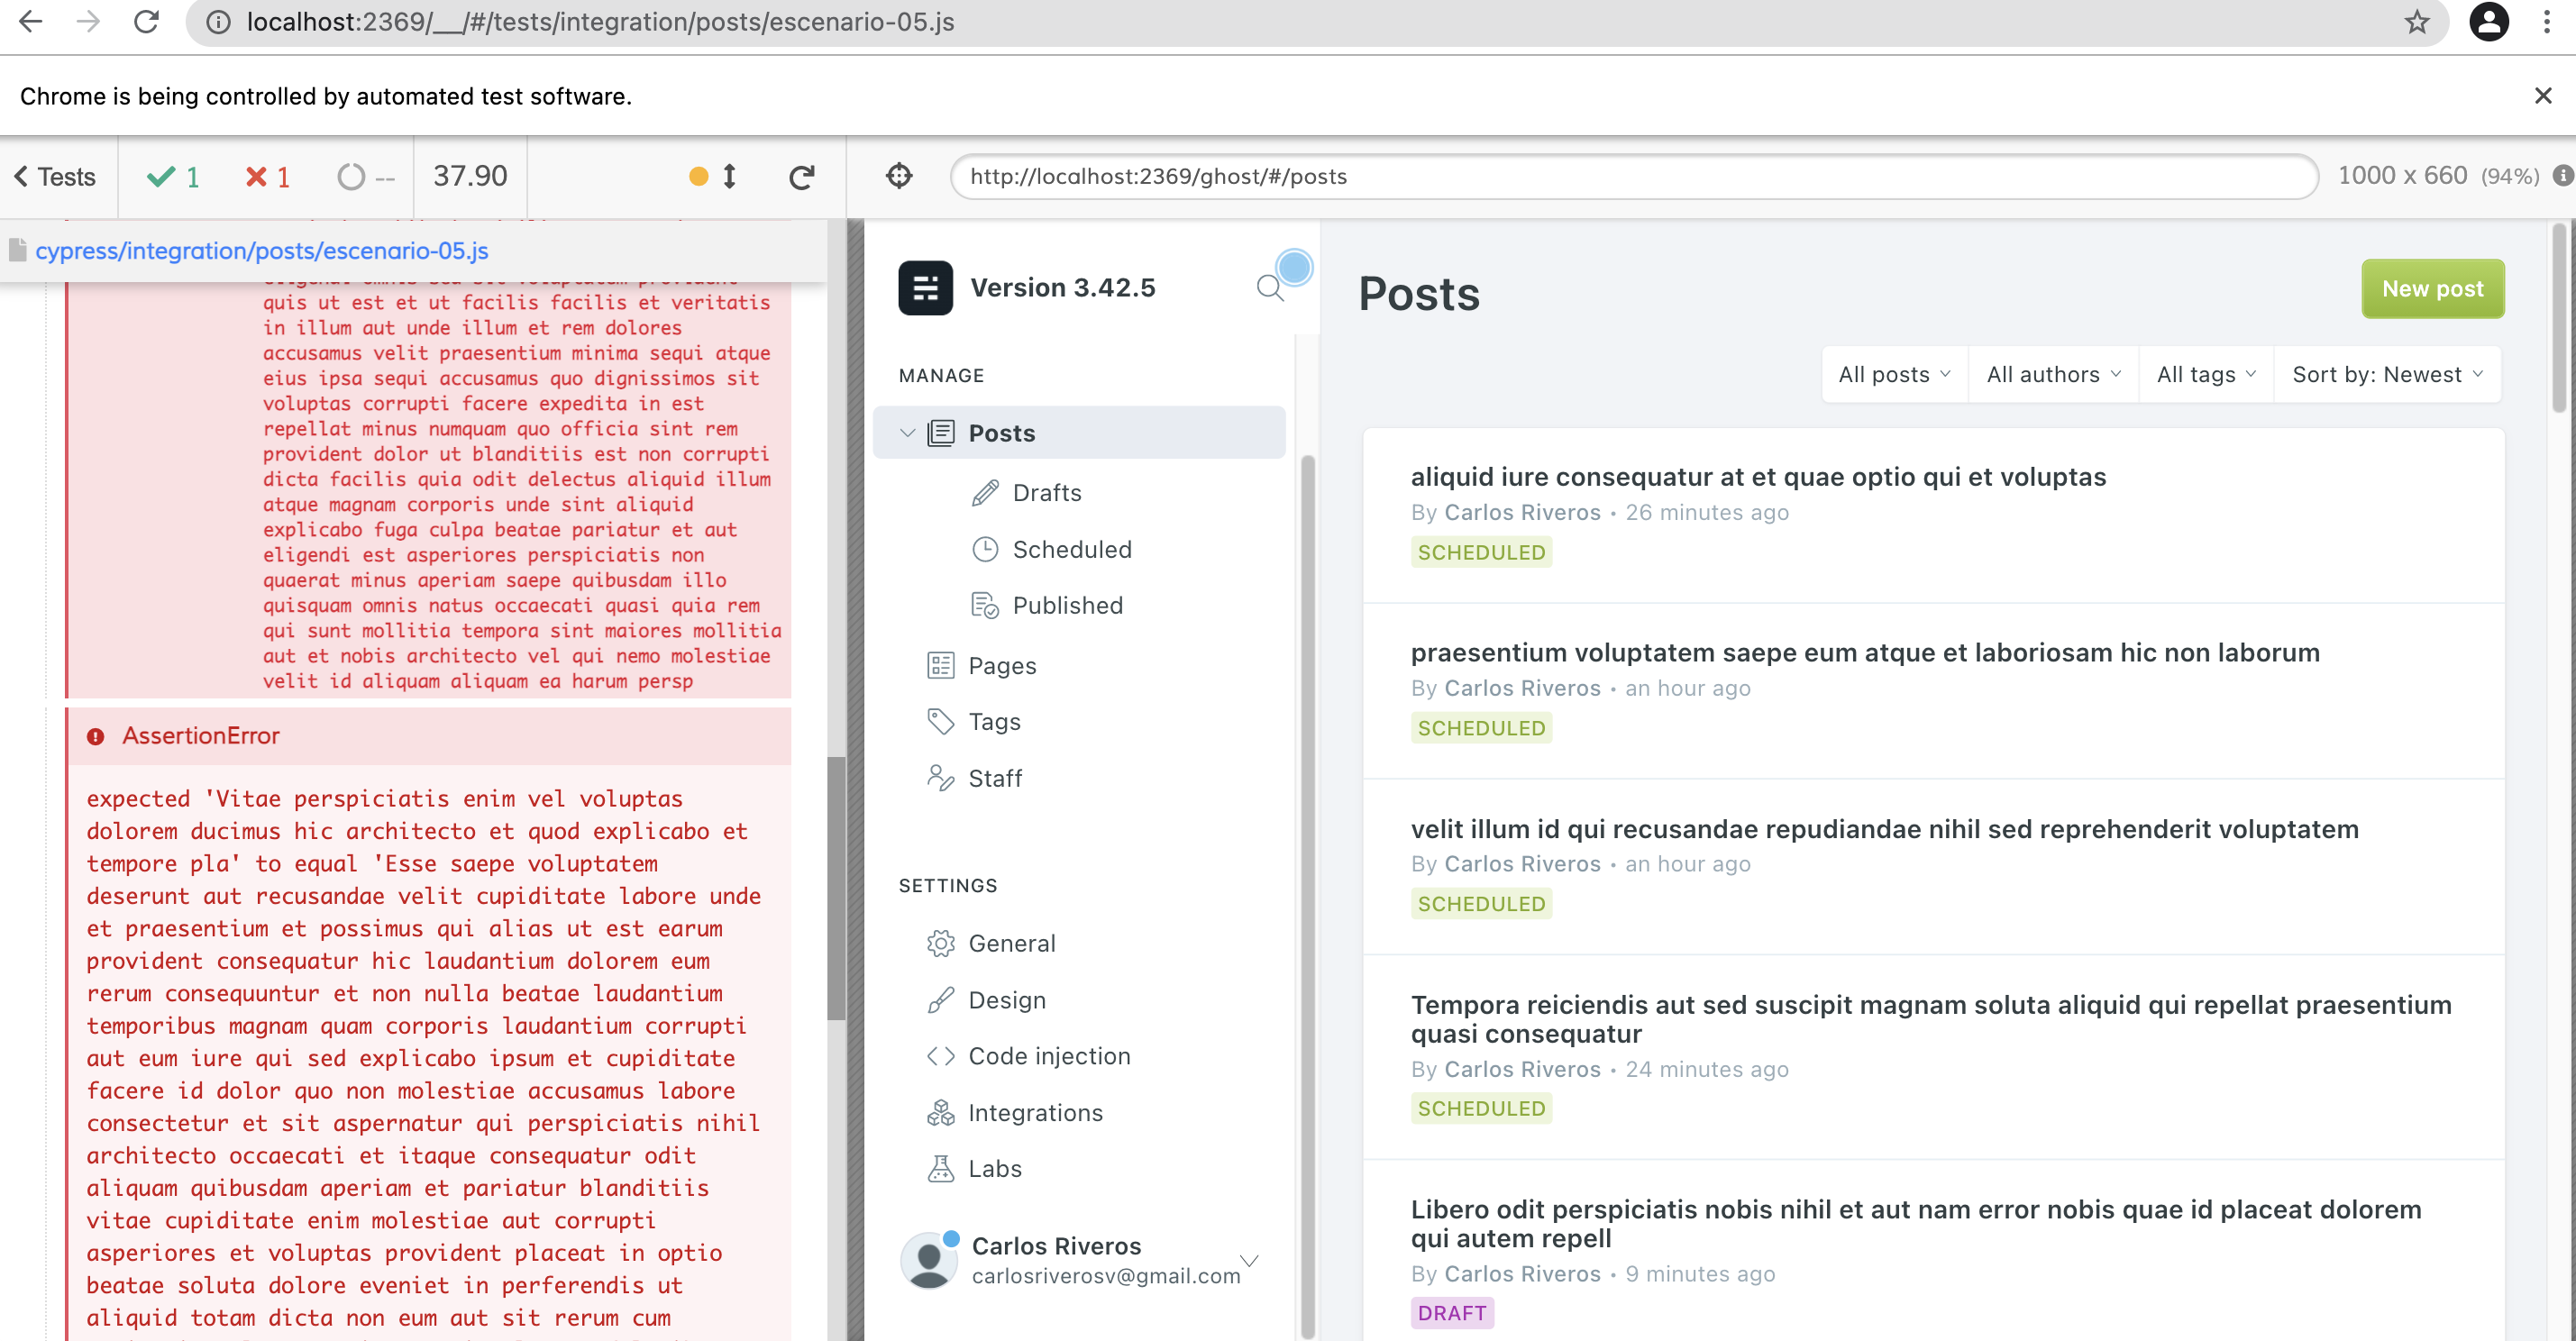2576x1341 pixels.
Task: Open cypress/integration/posts/escenario-05.js file link
Action: [262, 251]
